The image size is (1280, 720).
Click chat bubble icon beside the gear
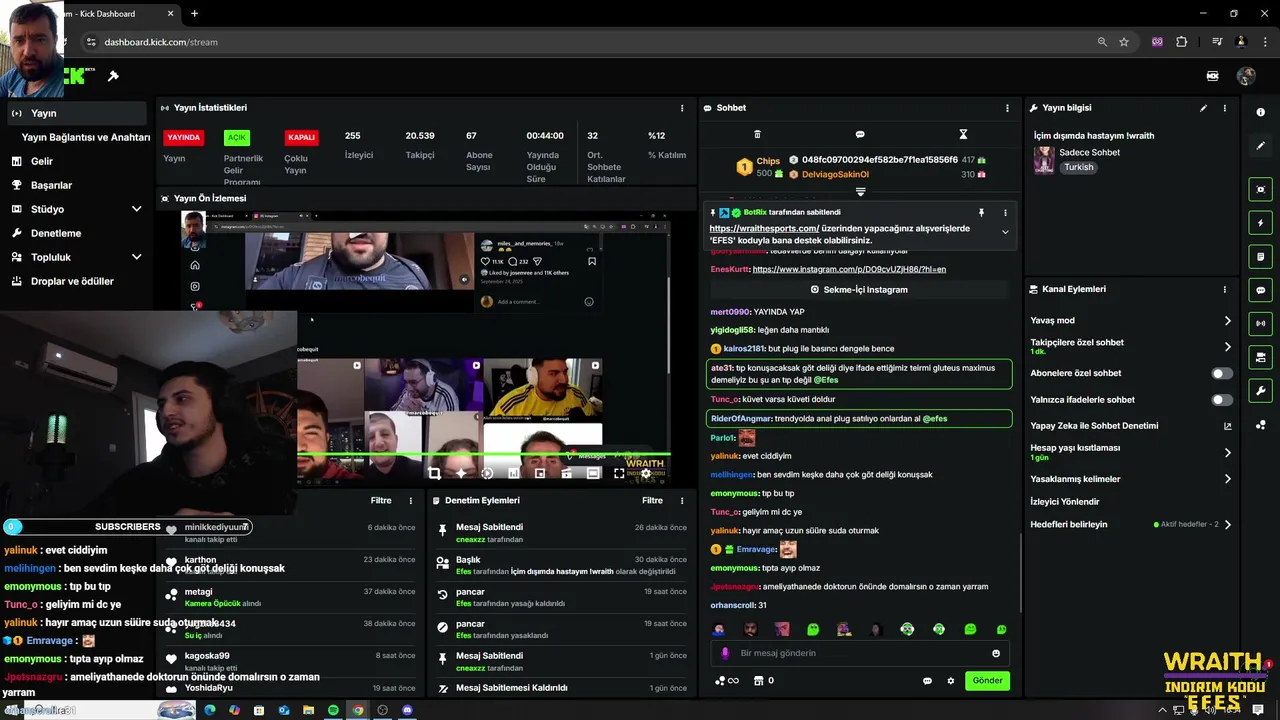[x=927, y=681]
